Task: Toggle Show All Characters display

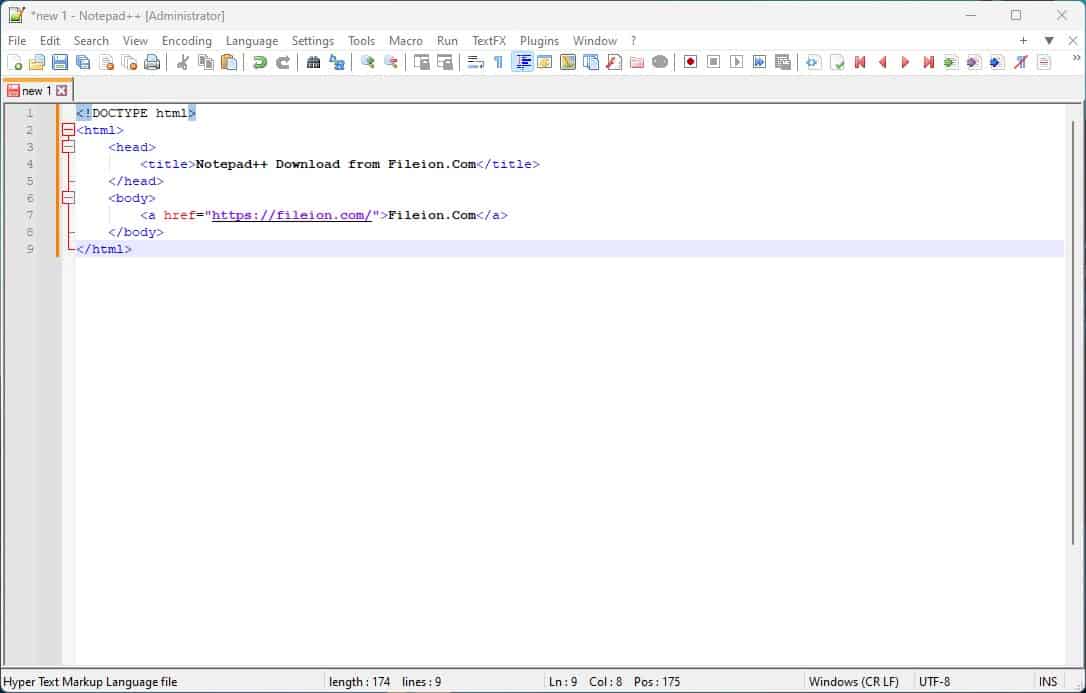Action: (498, 61)
